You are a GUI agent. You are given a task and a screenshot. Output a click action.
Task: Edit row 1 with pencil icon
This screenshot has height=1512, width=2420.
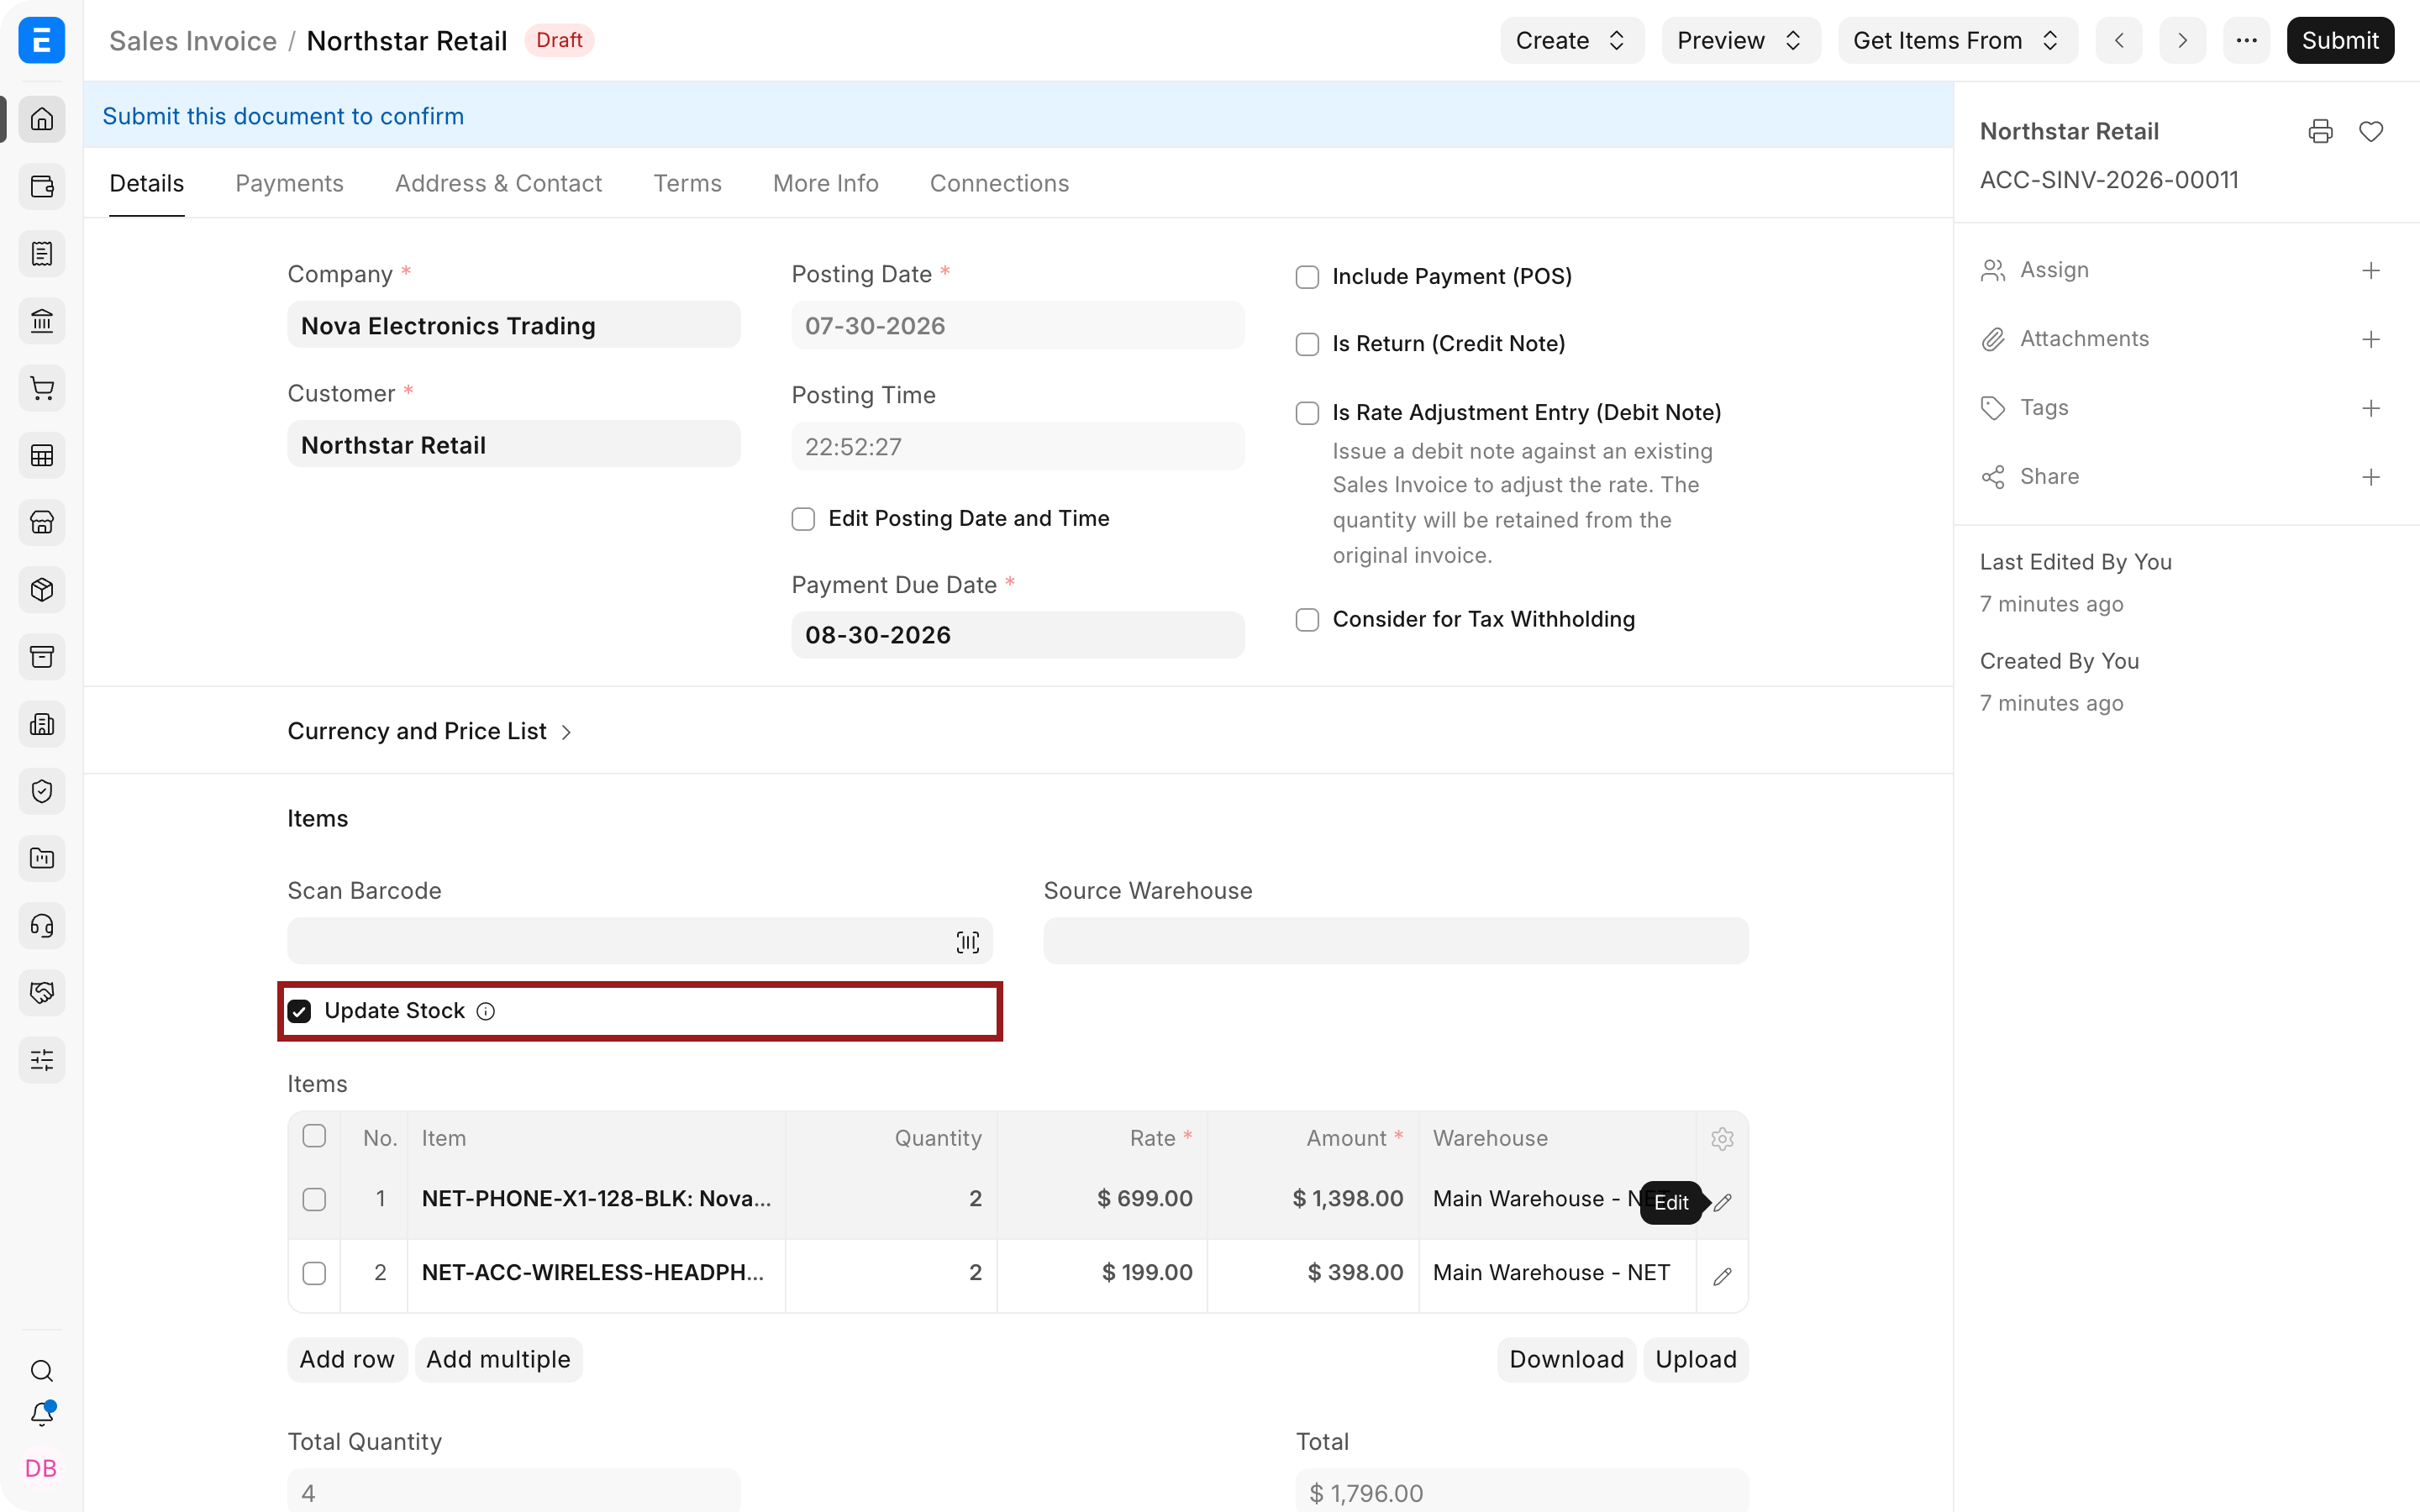(x=1722, y=1202)
